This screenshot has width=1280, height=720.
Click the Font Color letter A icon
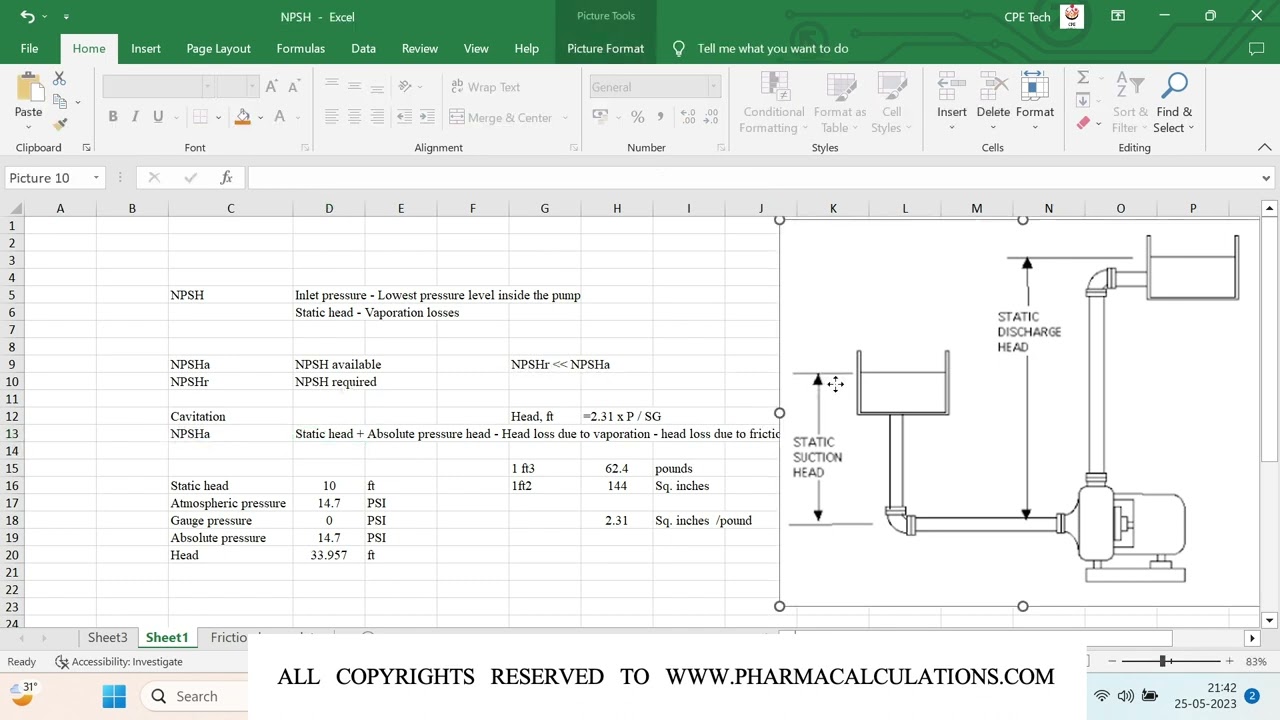coord(280,117)
